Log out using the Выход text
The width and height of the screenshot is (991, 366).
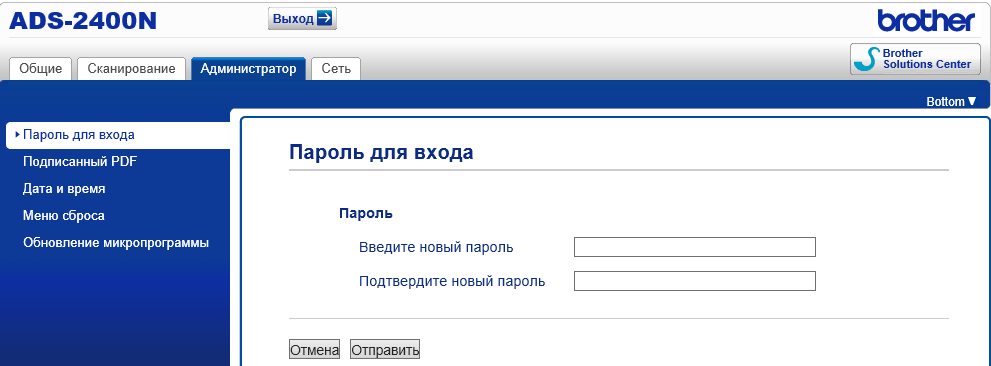click(x=293, y=19)
